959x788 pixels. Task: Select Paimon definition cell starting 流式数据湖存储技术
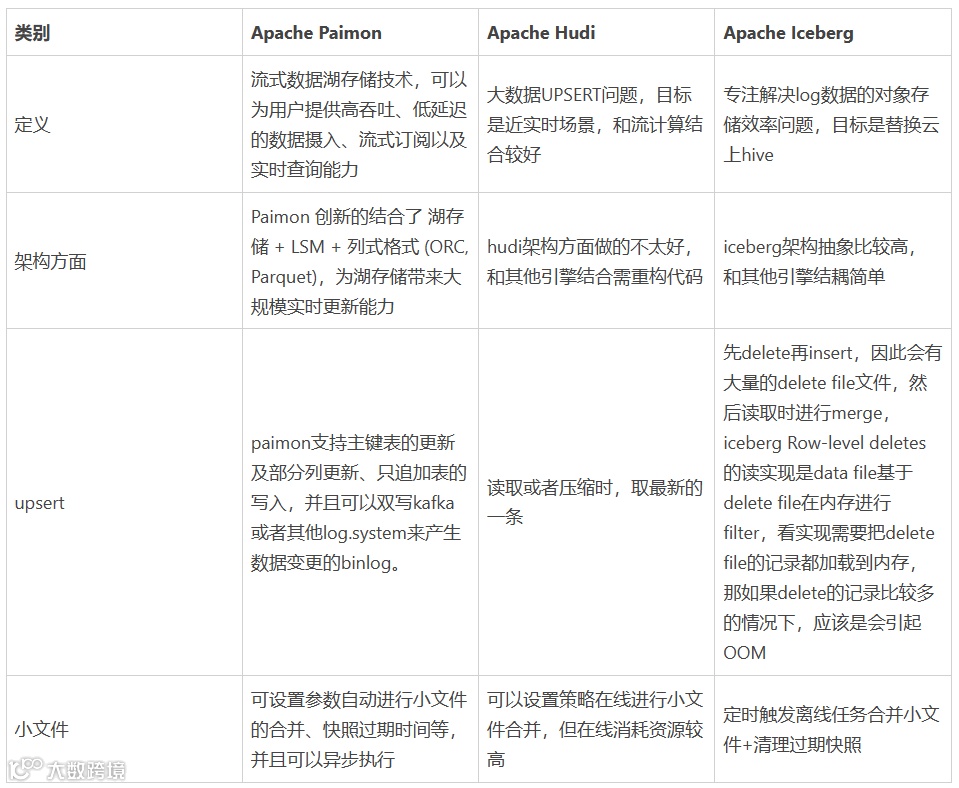359,124
